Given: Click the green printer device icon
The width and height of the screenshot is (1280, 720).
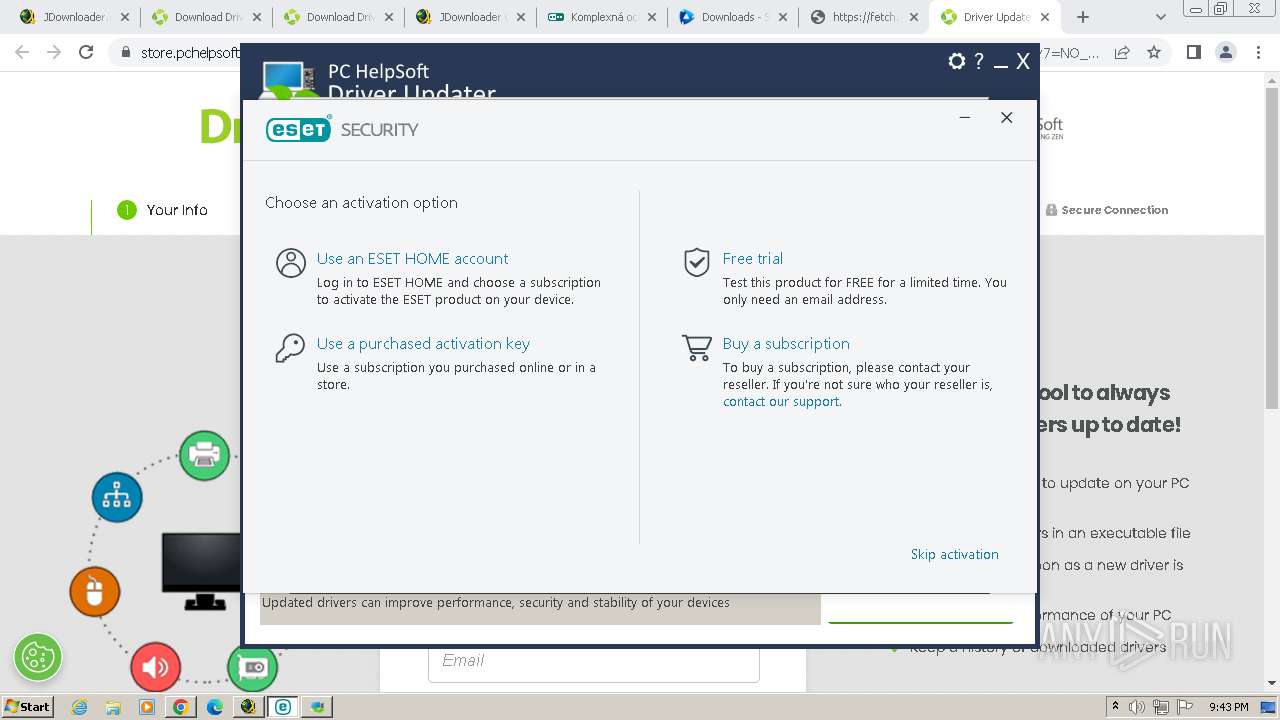Looking at the screenshot, I should click(205, 455).
